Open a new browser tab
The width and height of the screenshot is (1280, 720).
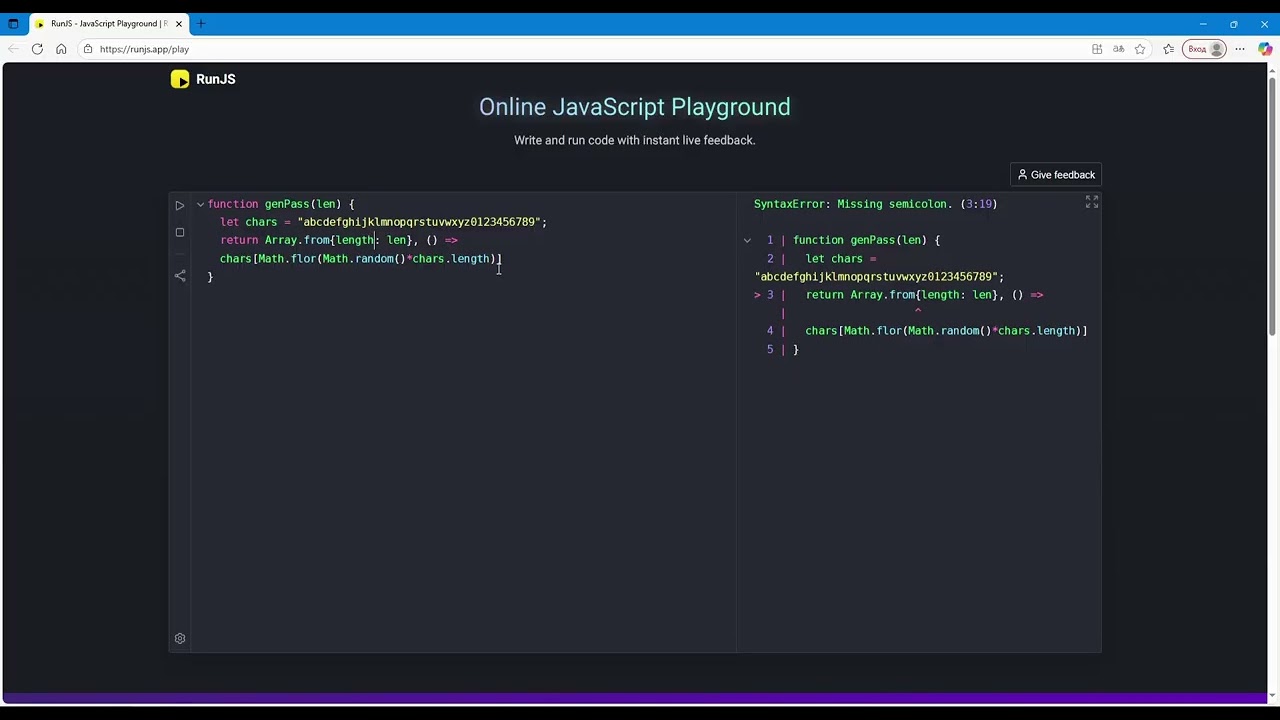[201, 23]
